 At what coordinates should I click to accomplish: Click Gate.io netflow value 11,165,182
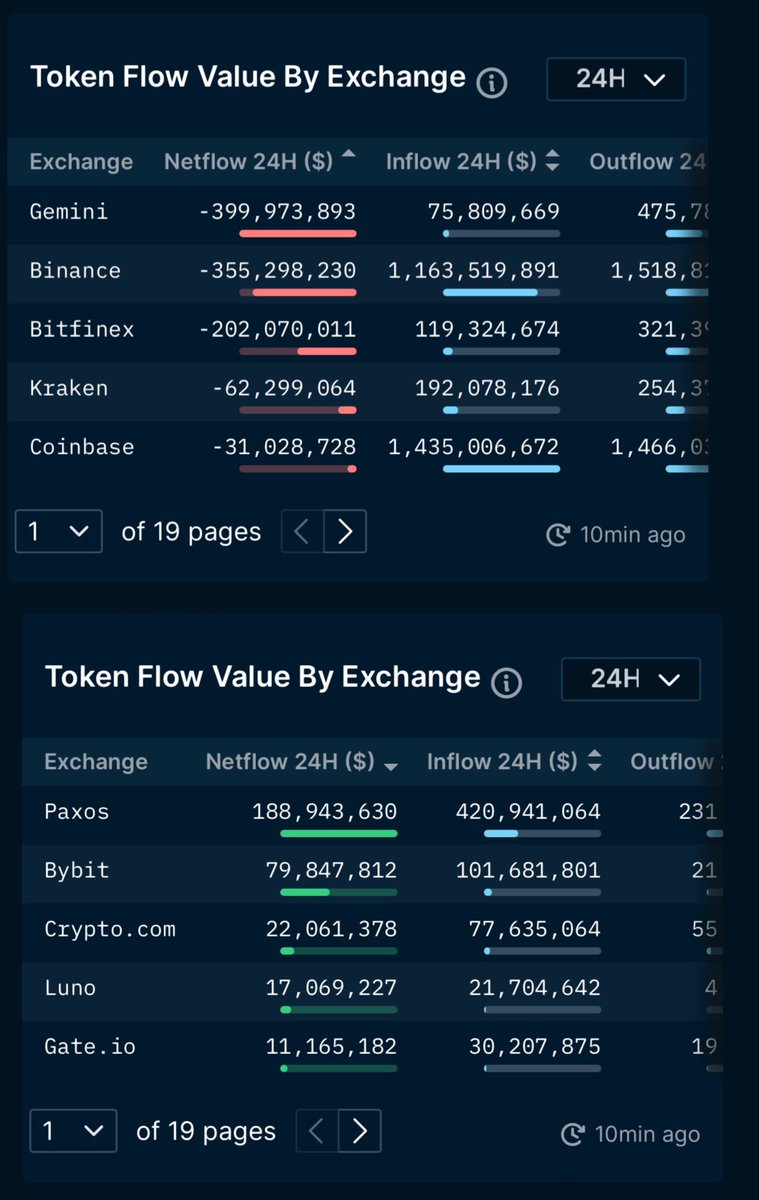pos(332,1047)
